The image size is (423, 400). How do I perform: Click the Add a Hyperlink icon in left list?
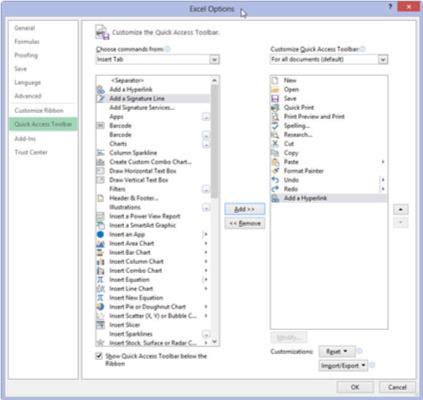(x=100, y=89)
